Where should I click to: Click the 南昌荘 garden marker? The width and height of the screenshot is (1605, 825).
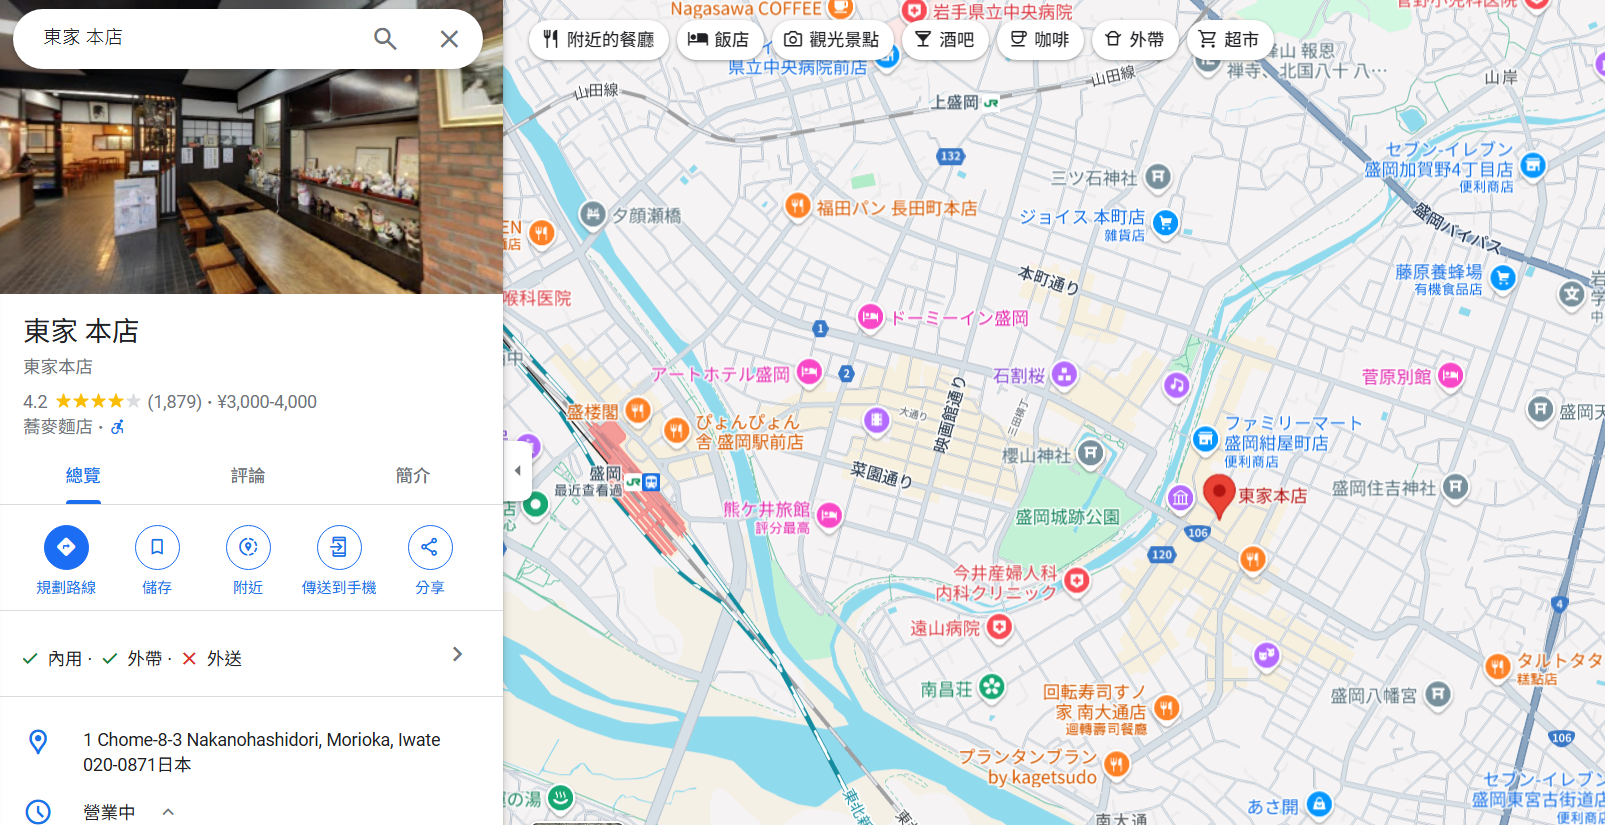click(x=991, y=687)
